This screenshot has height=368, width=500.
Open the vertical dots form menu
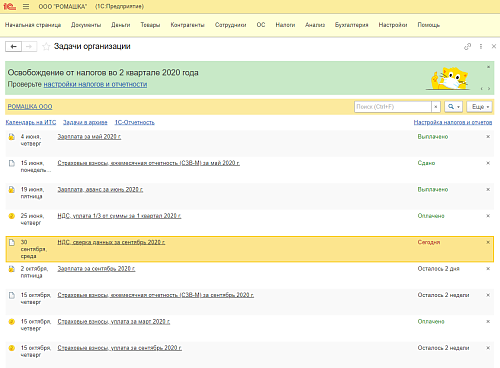481,46
